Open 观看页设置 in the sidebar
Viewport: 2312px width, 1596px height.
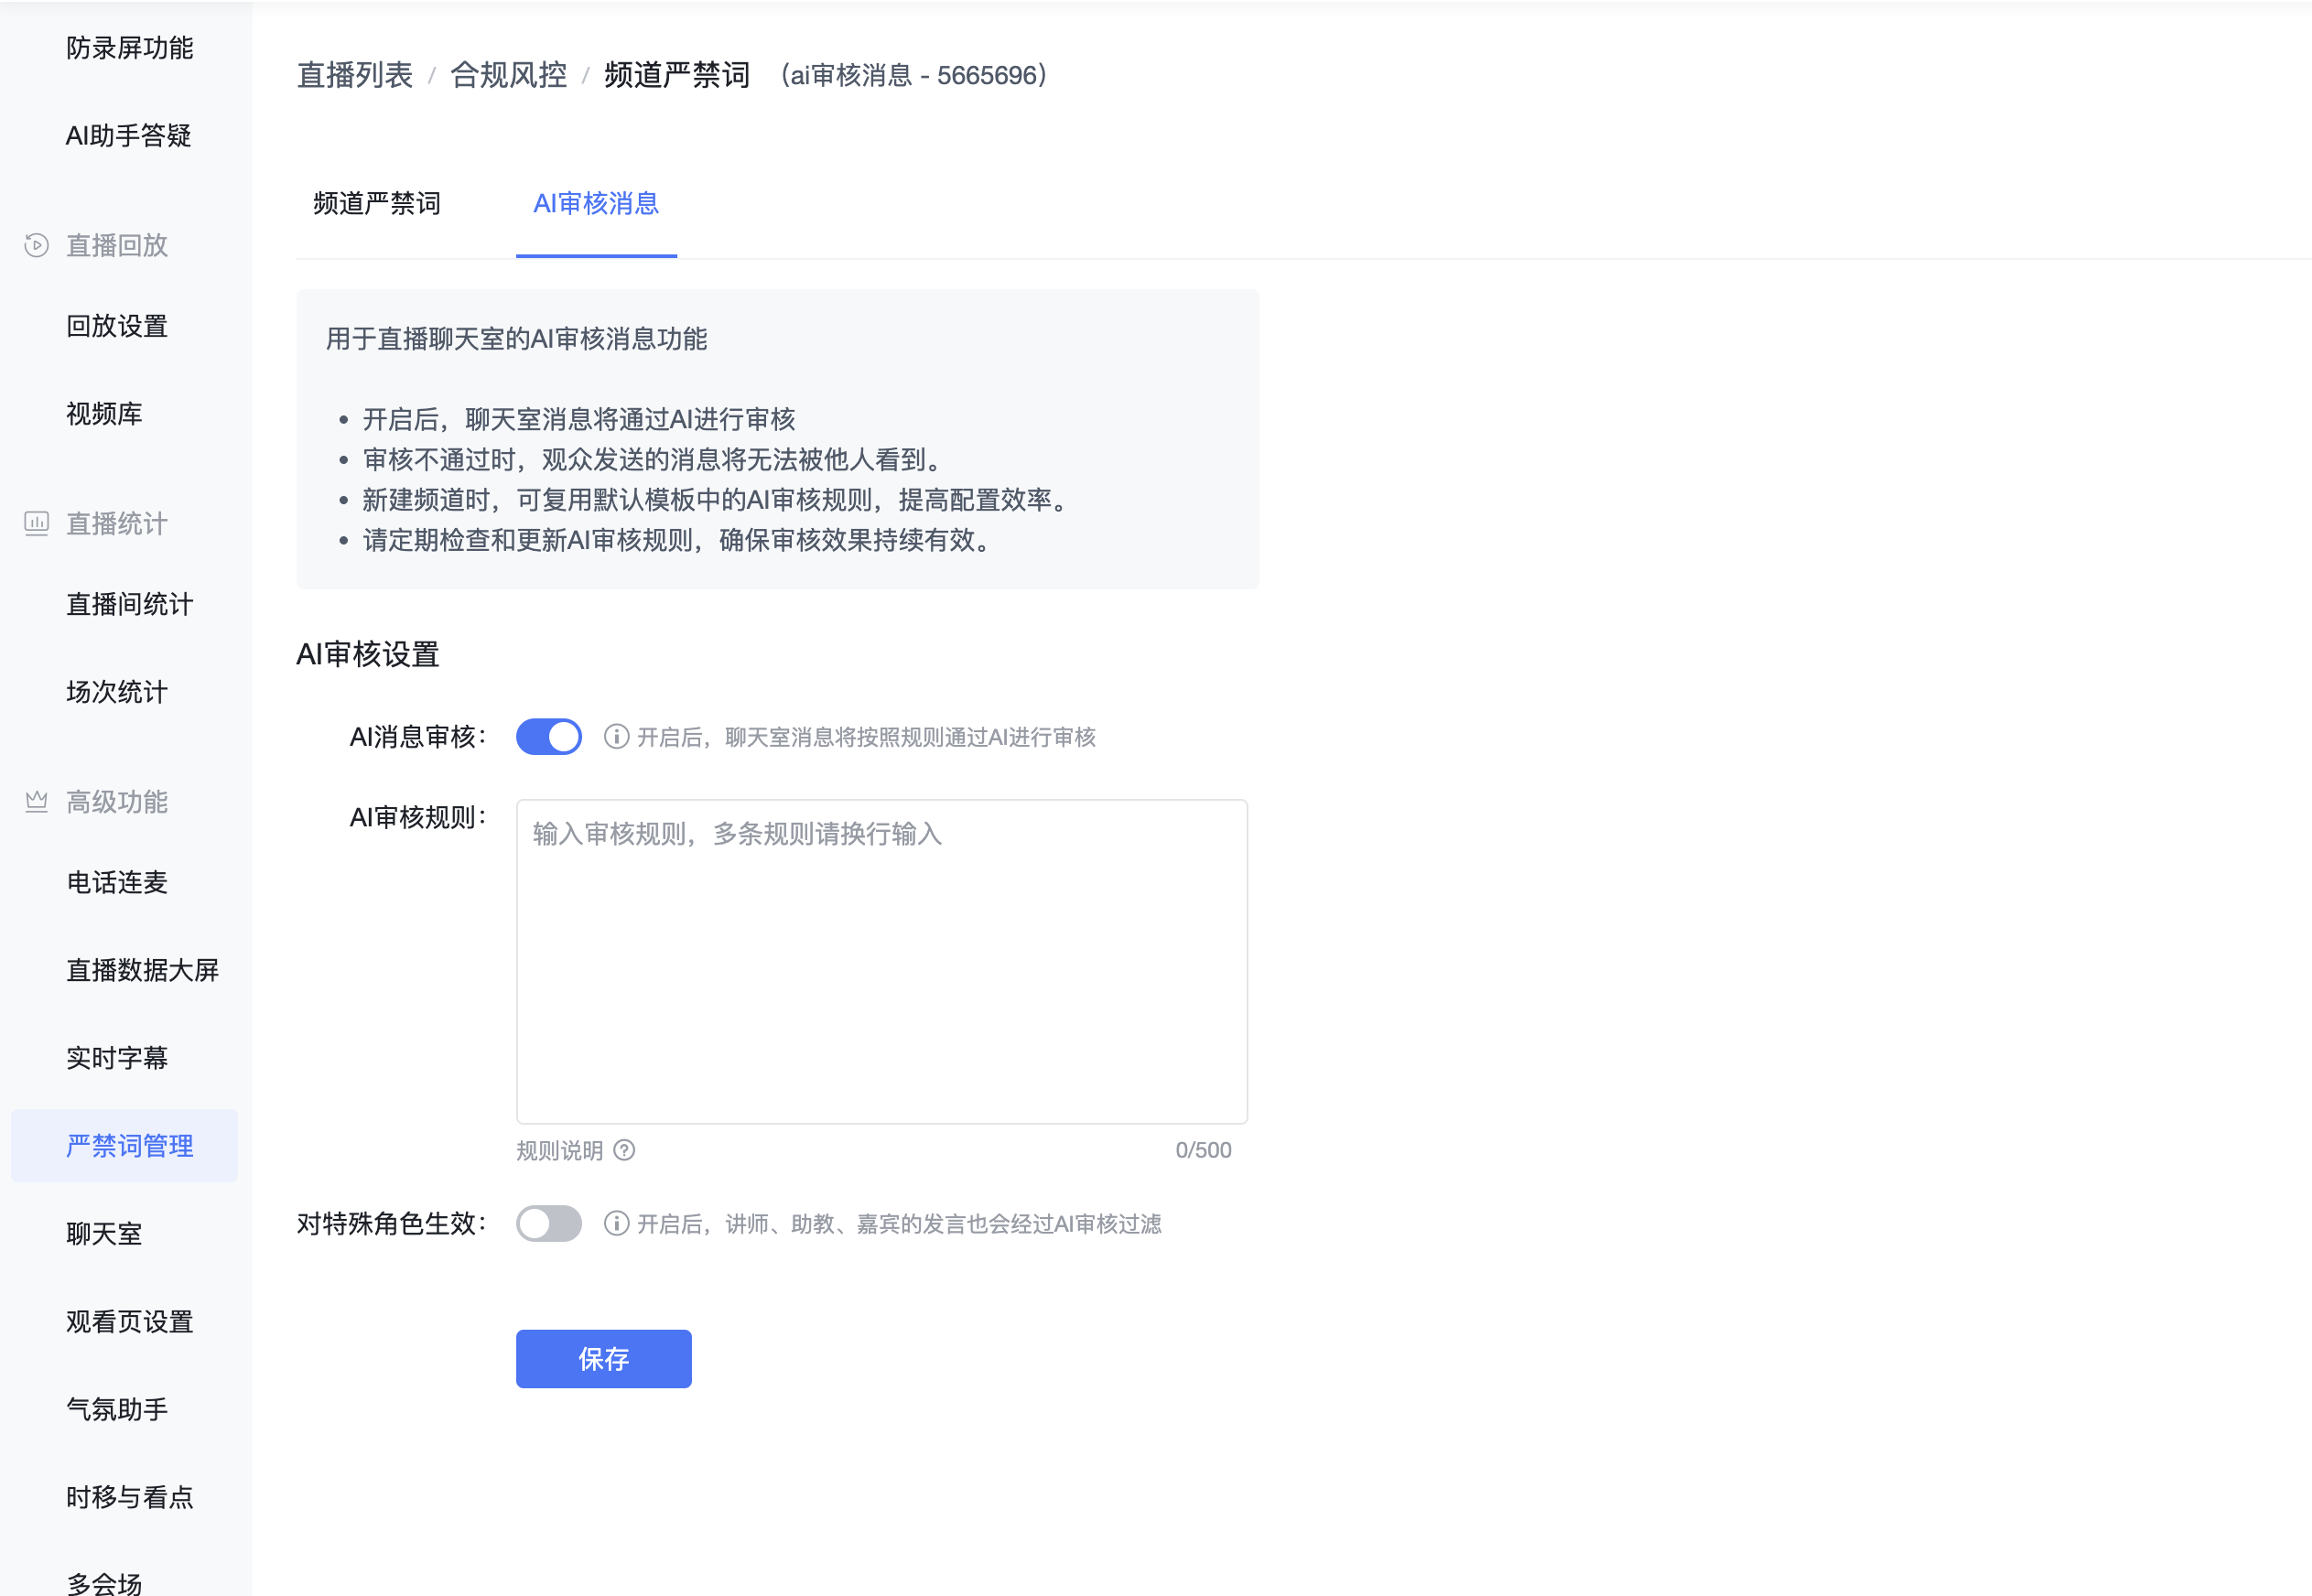130,1322
